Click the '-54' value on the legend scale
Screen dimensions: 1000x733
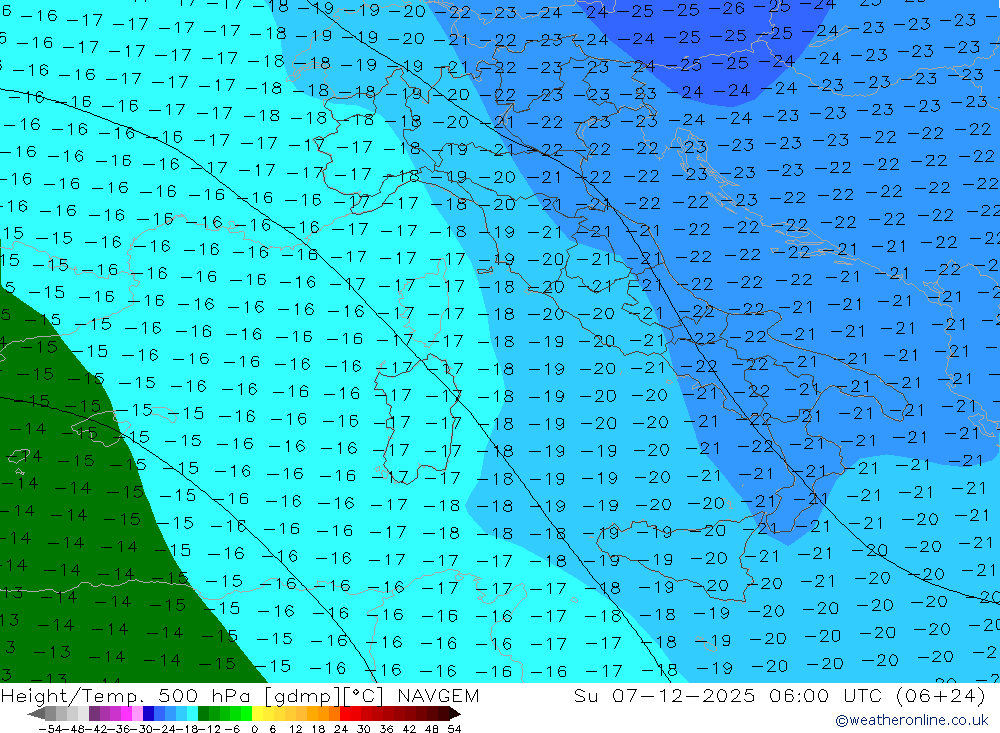(50, 729)
